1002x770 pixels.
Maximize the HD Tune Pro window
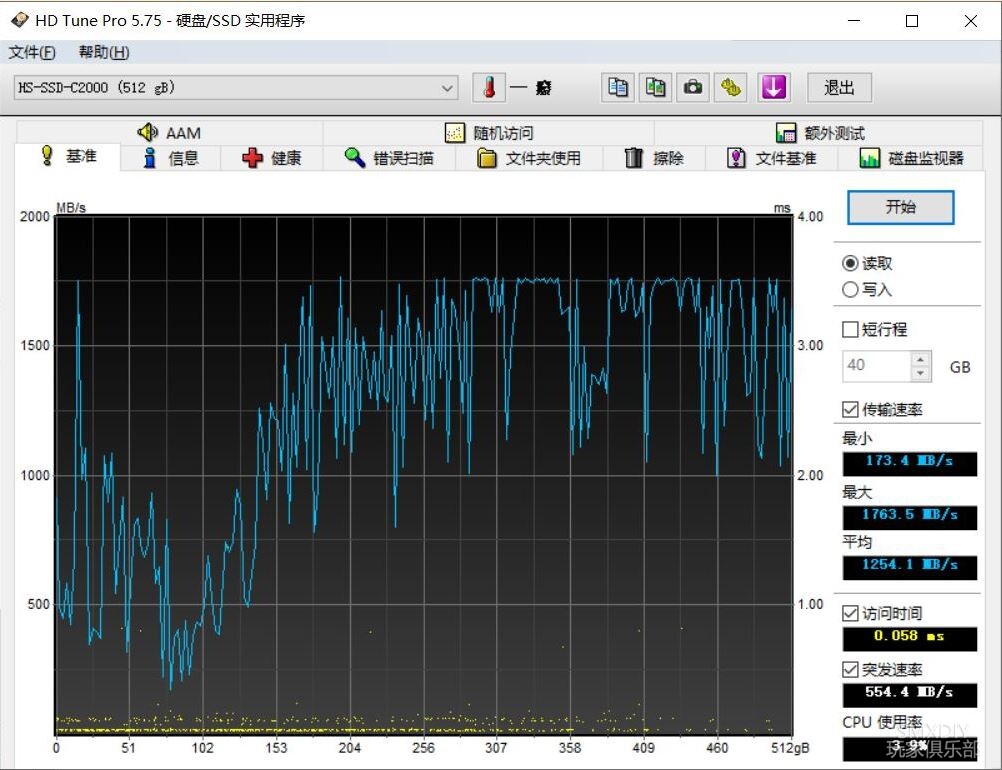pyautogui.click(x=912, y=20)
